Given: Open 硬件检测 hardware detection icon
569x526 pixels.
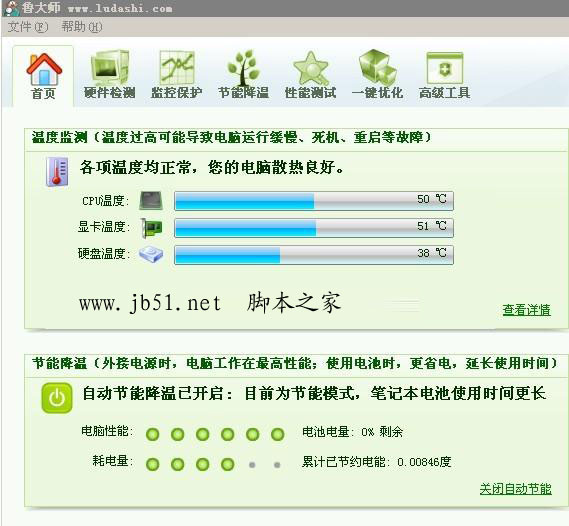Looking at the screenshot, I should 110,67.
